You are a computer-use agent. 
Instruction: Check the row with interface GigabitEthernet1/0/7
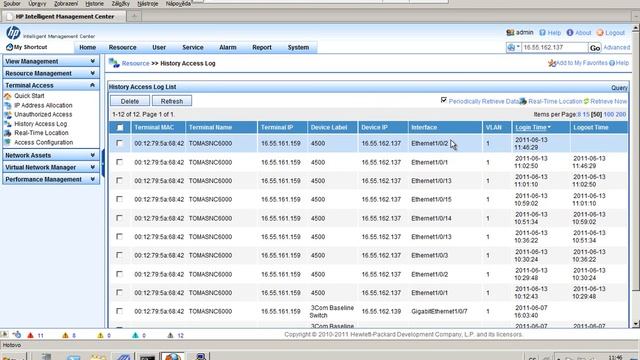pyautogui.click(x=119, y=311)
